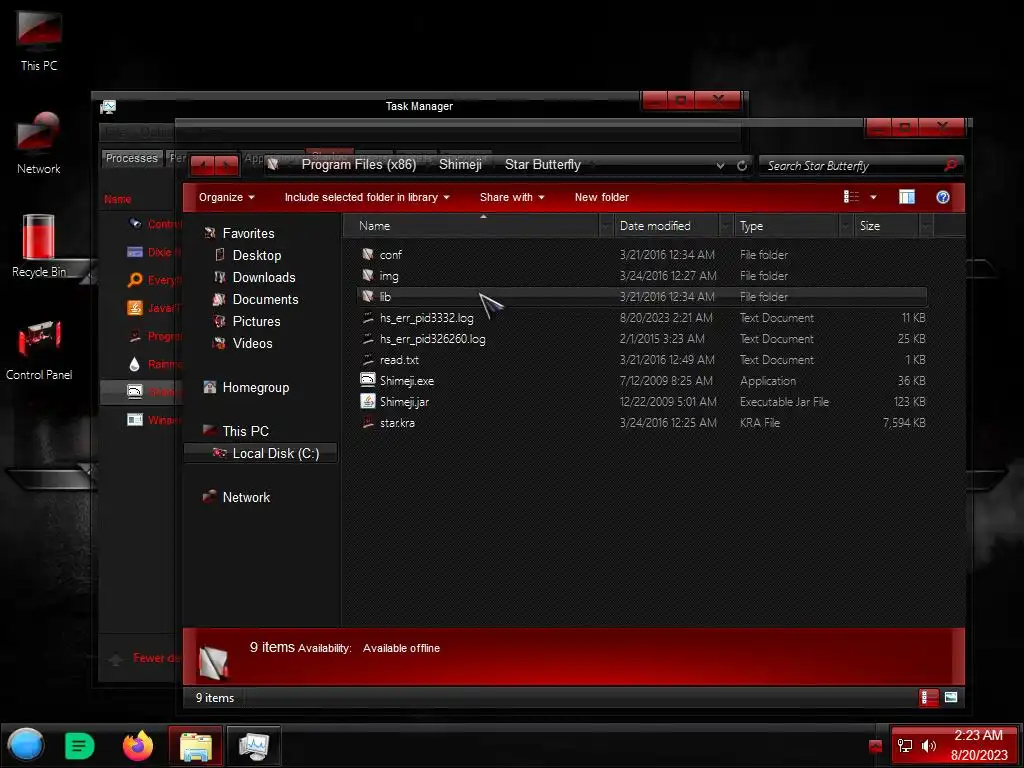Select This PC in navigation pane

pos(245,431)
